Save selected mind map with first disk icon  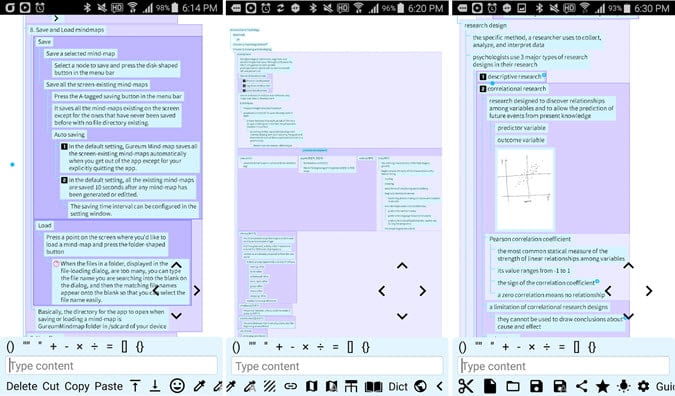pyautogui.click(x=536, y=386)
